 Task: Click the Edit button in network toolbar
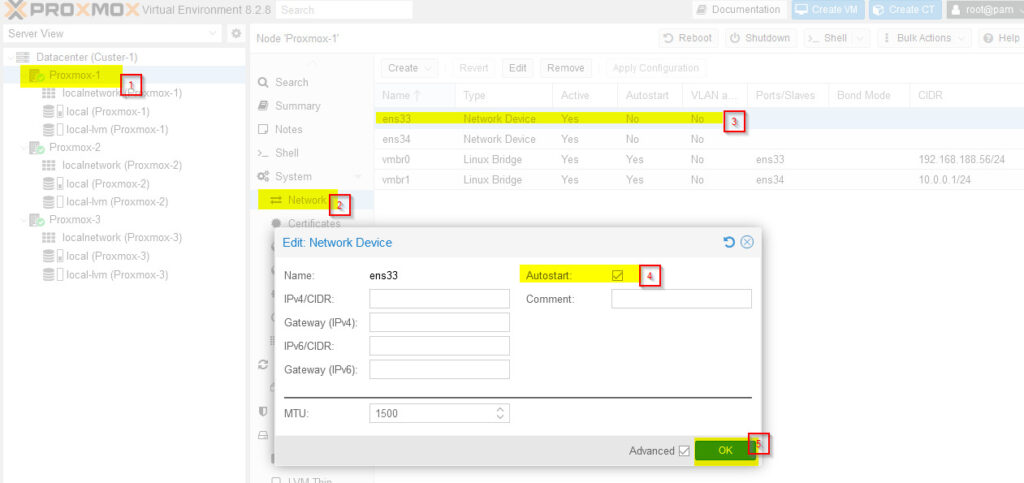coord(518,68)
